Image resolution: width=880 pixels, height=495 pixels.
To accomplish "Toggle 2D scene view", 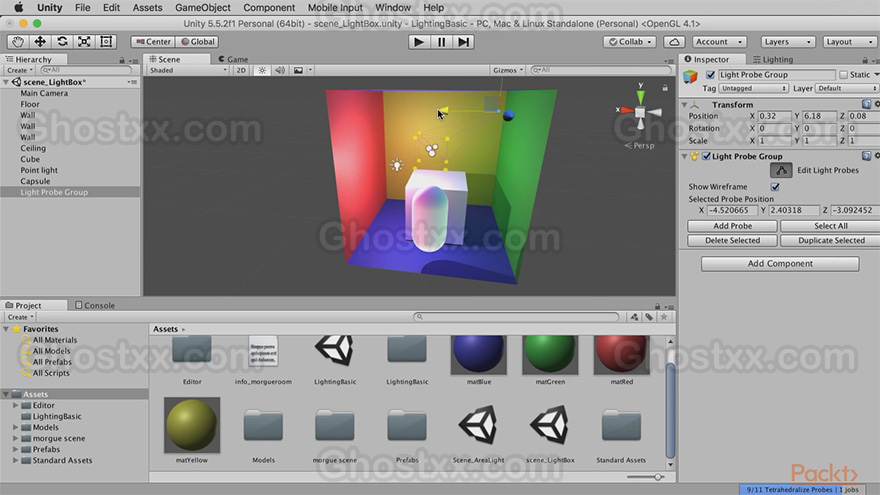I will (x=241, y=70).
